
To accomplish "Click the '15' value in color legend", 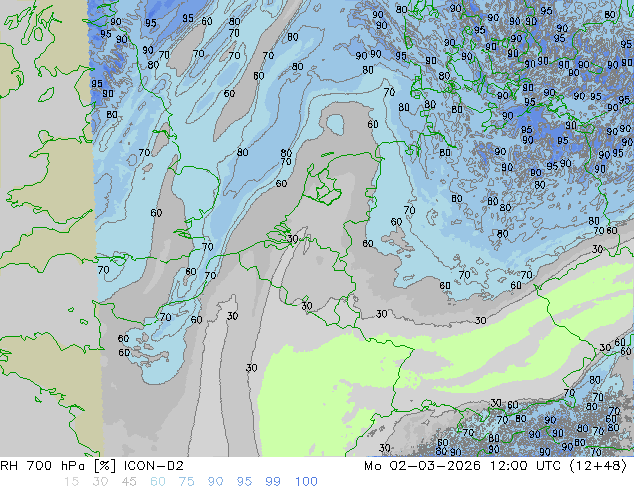I will point(71,482).
